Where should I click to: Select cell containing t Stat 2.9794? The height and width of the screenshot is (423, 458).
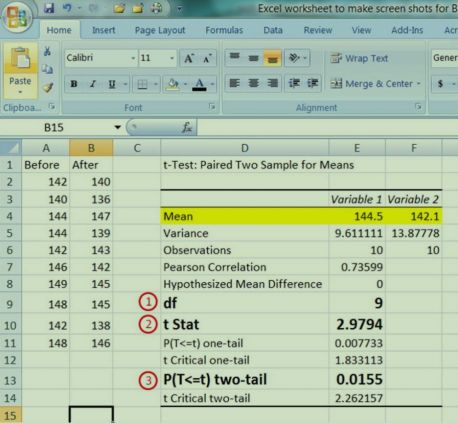357,324
